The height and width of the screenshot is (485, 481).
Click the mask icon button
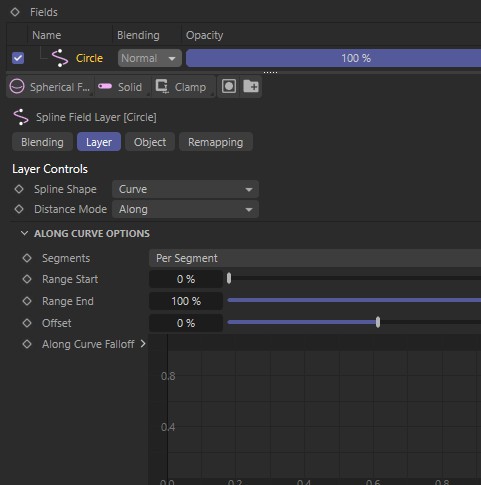point(229,86)
